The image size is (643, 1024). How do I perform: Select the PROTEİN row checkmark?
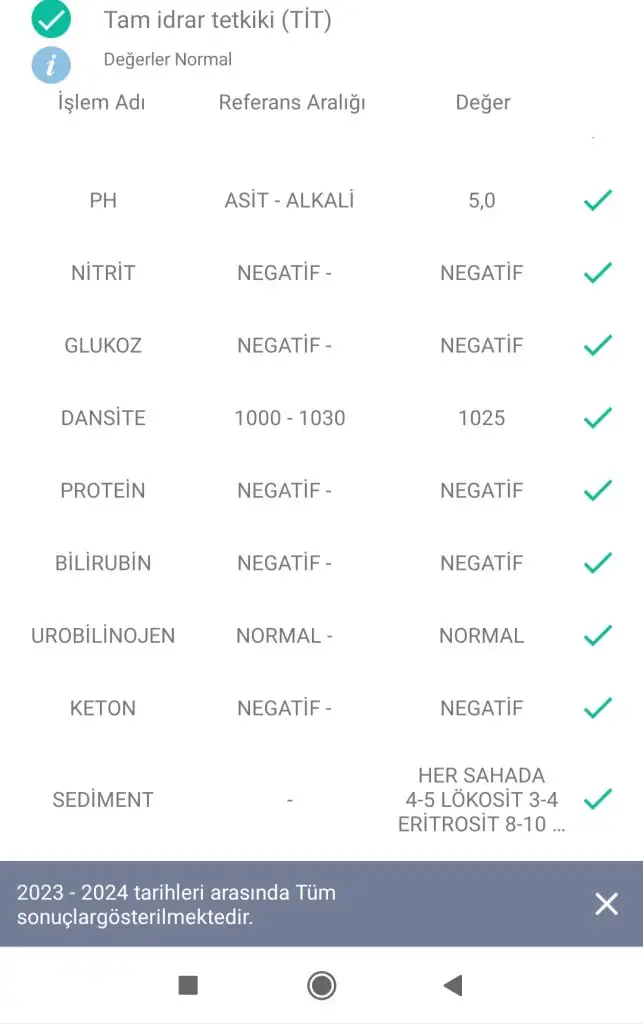[597, 491]
